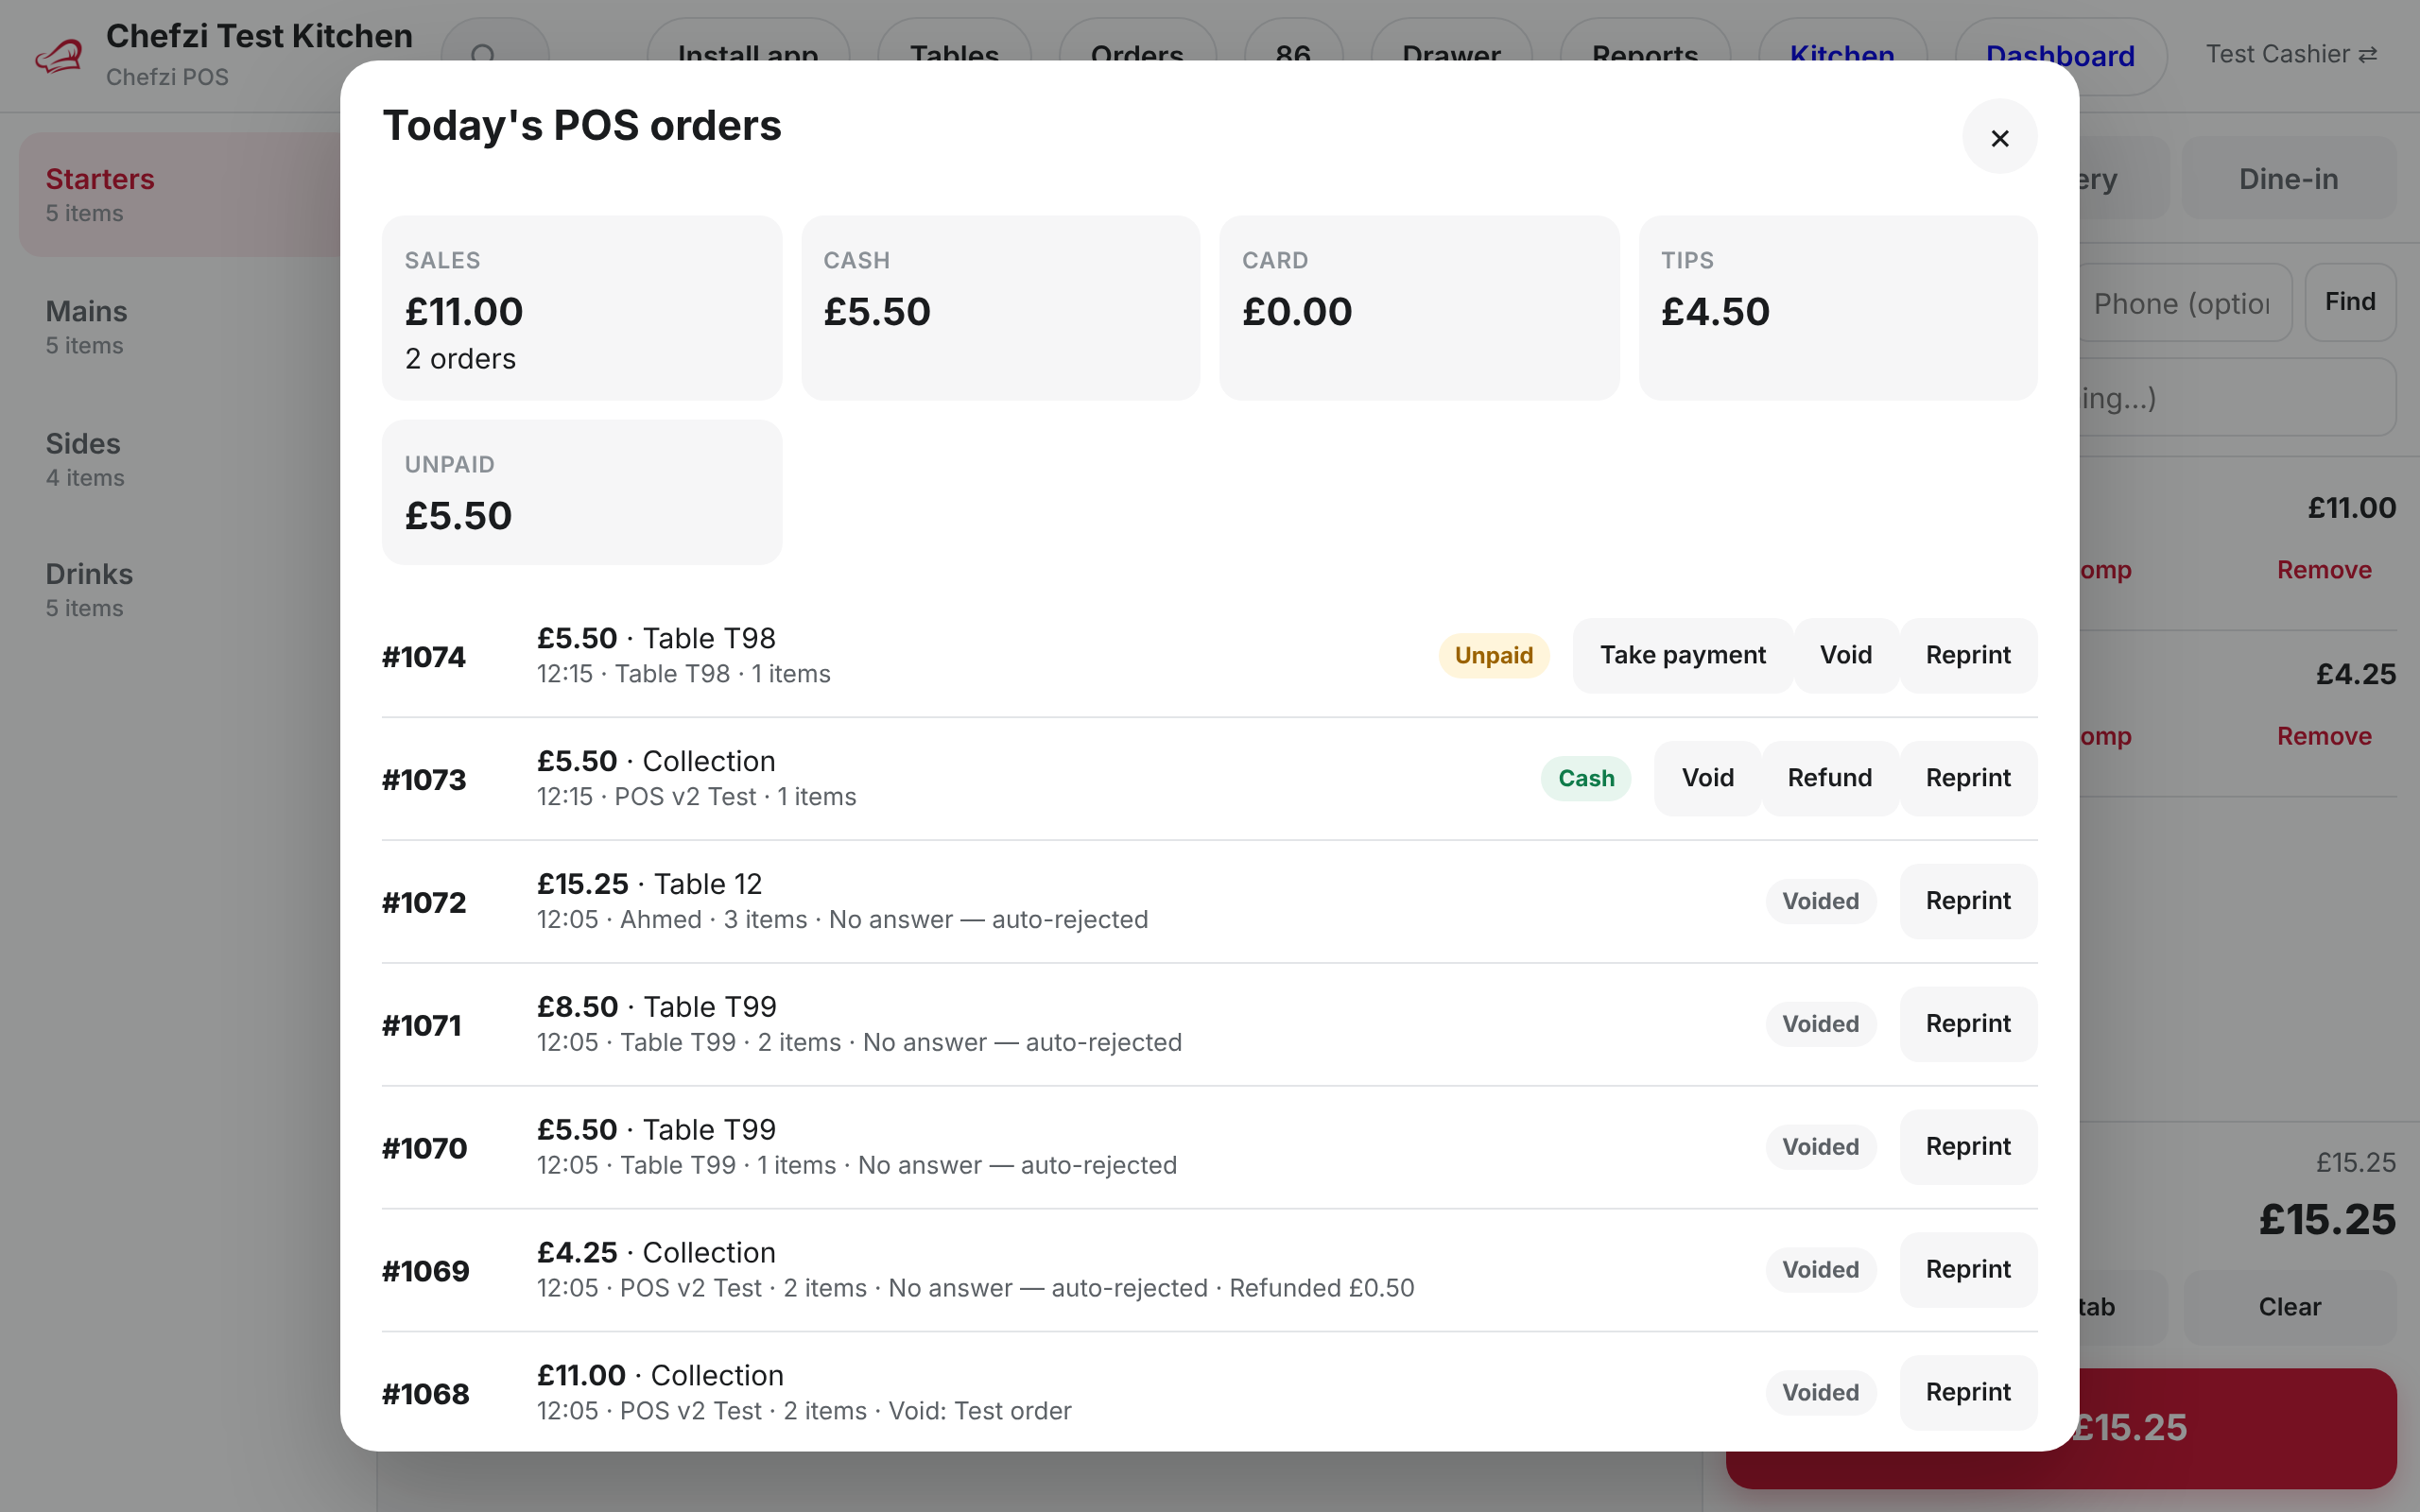Reprint receipt for order #1074
Viewport: 2420px width, 1512px height.
(1967, 655)
